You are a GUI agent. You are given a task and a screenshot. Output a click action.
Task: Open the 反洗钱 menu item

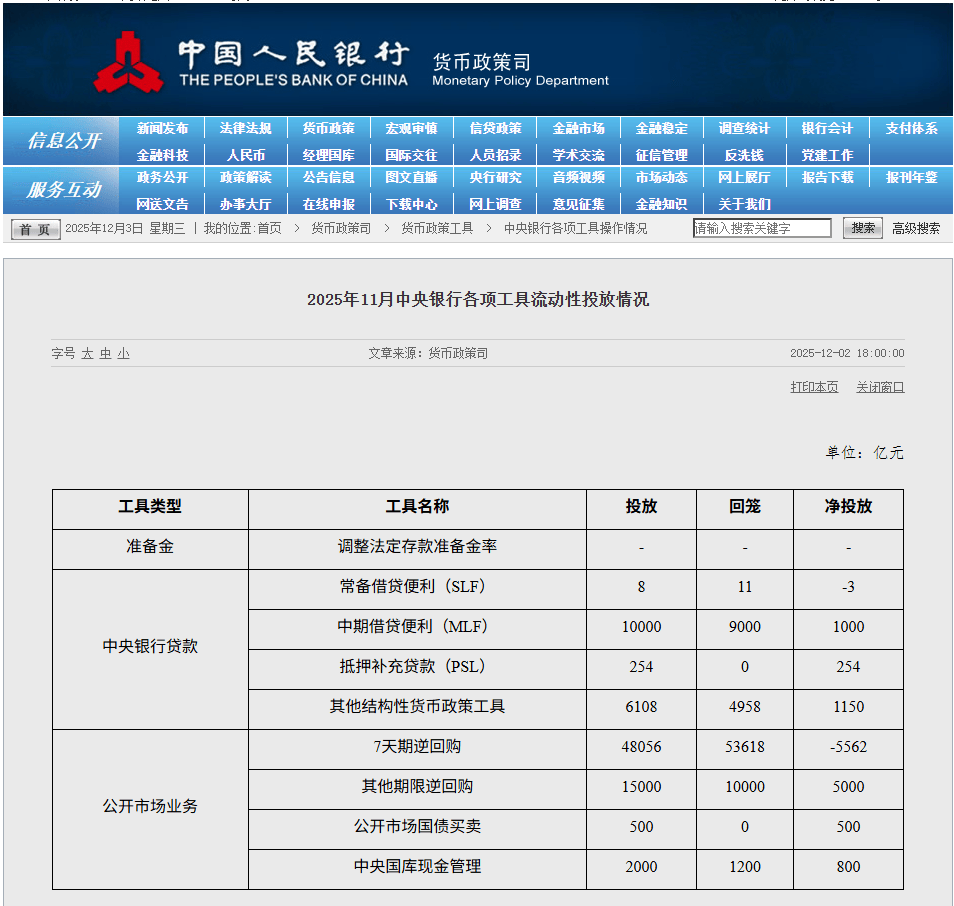pyautogui.click(x=743, y=155)
